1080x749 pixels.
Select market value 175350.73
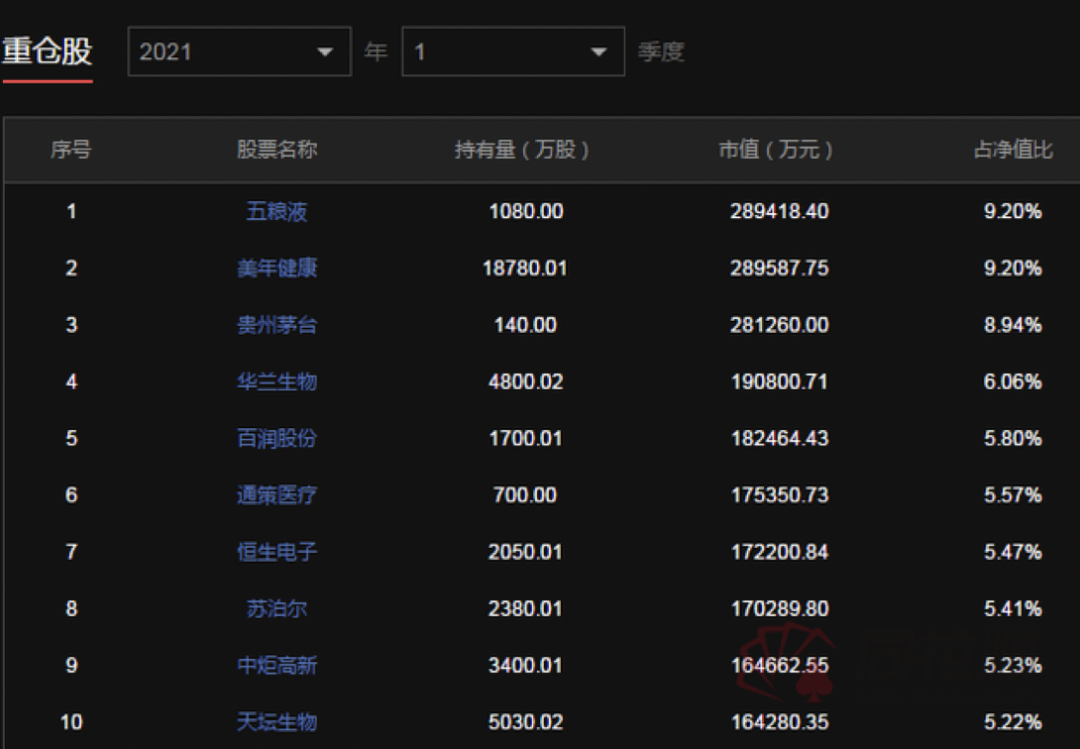[779, 495]
